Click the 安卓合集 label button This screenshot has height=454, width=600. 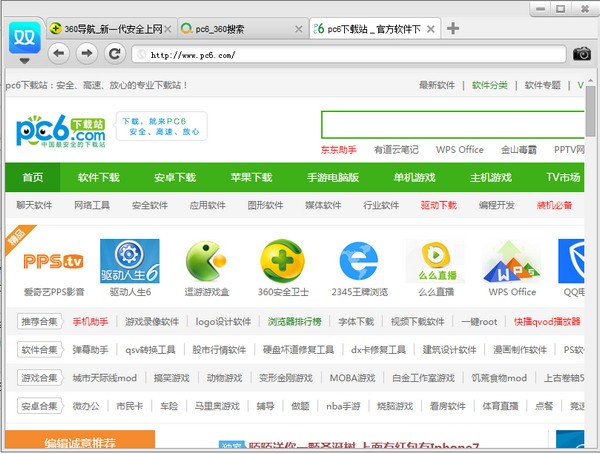point(39,406)
